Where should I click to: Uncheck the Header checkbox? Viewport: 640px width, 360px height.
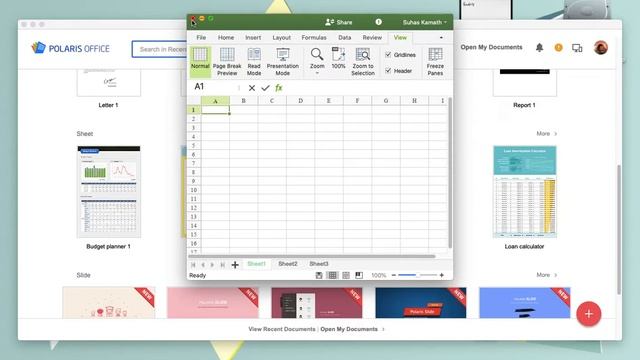coord(388,71)
